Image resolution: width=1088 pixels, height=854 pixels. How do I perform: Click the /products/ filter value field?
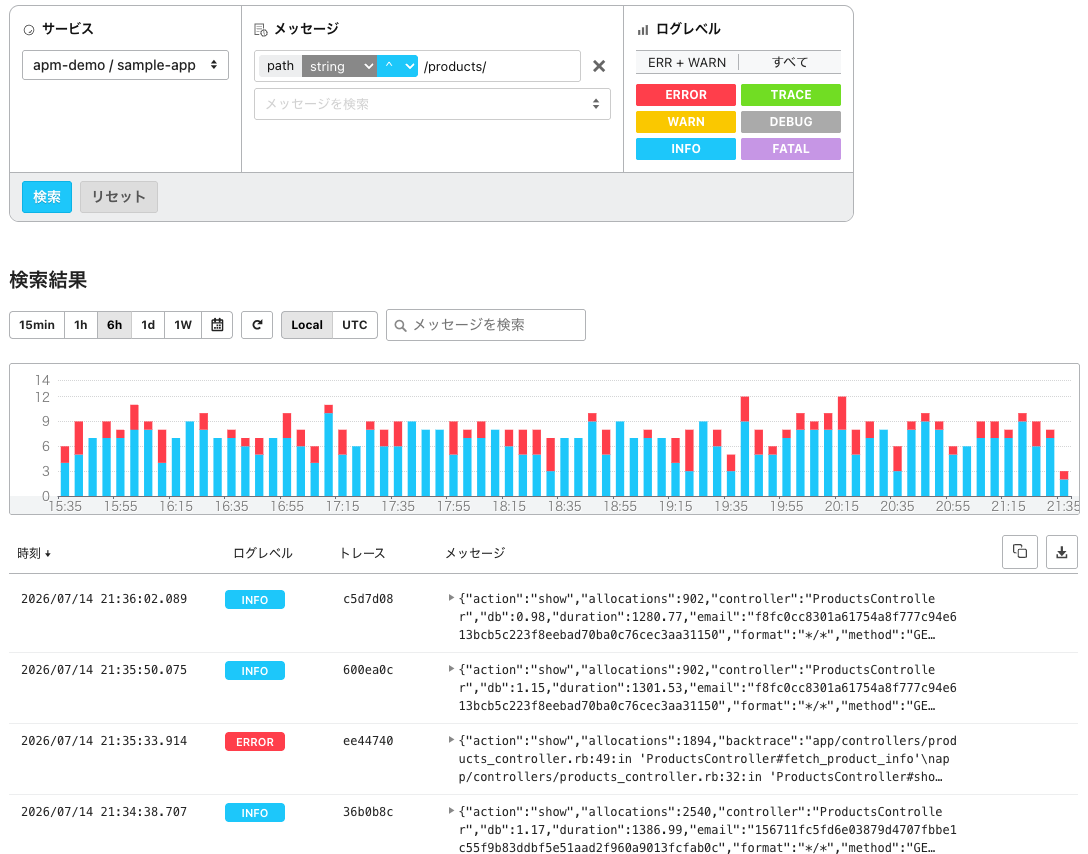tap(500, 66)
